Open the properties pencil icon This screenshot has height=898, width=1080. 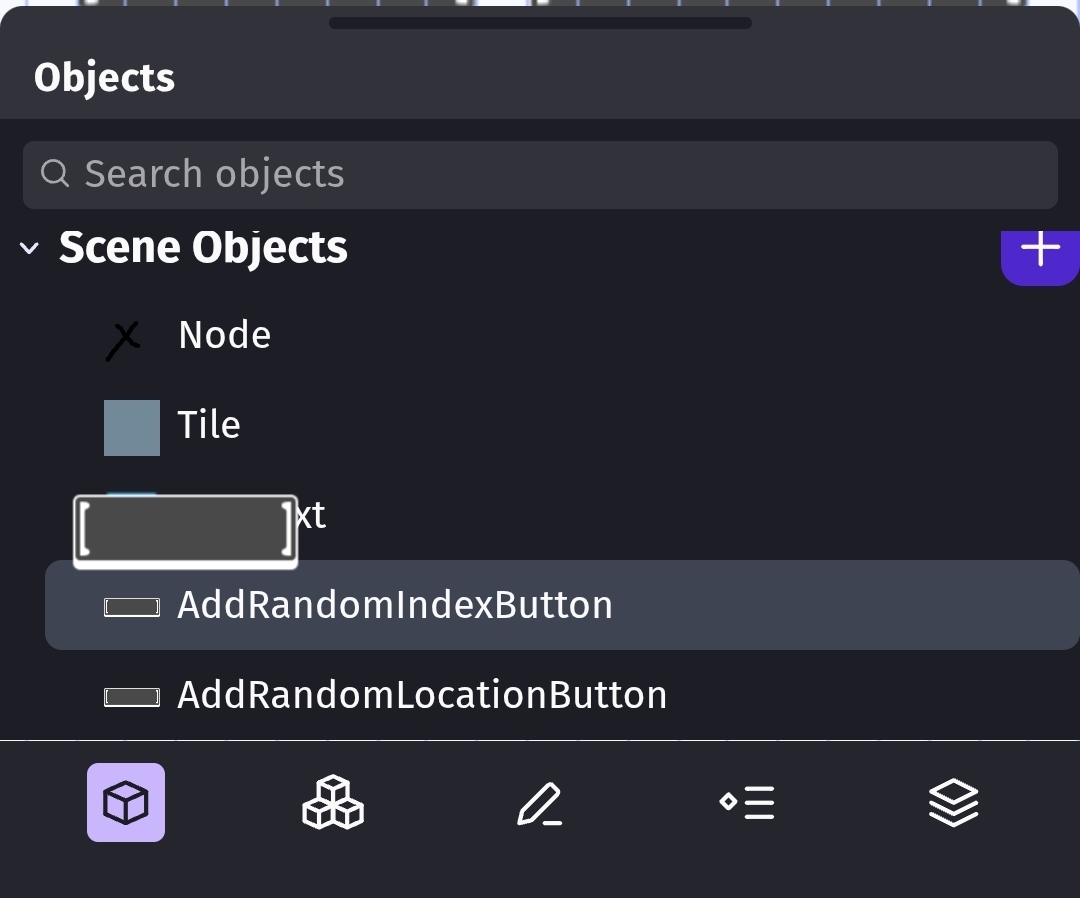pos(539,803)
